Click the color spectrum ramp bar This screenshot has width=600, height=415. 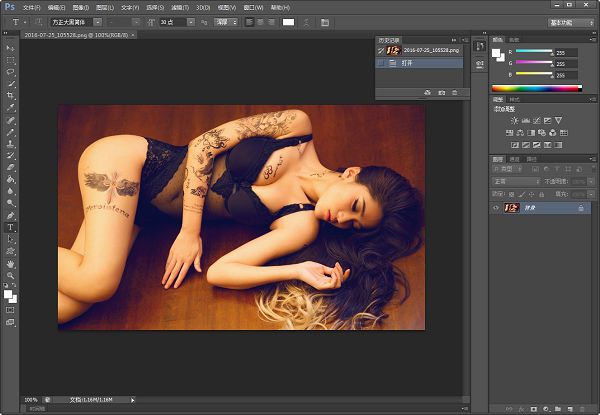point(536,88)
